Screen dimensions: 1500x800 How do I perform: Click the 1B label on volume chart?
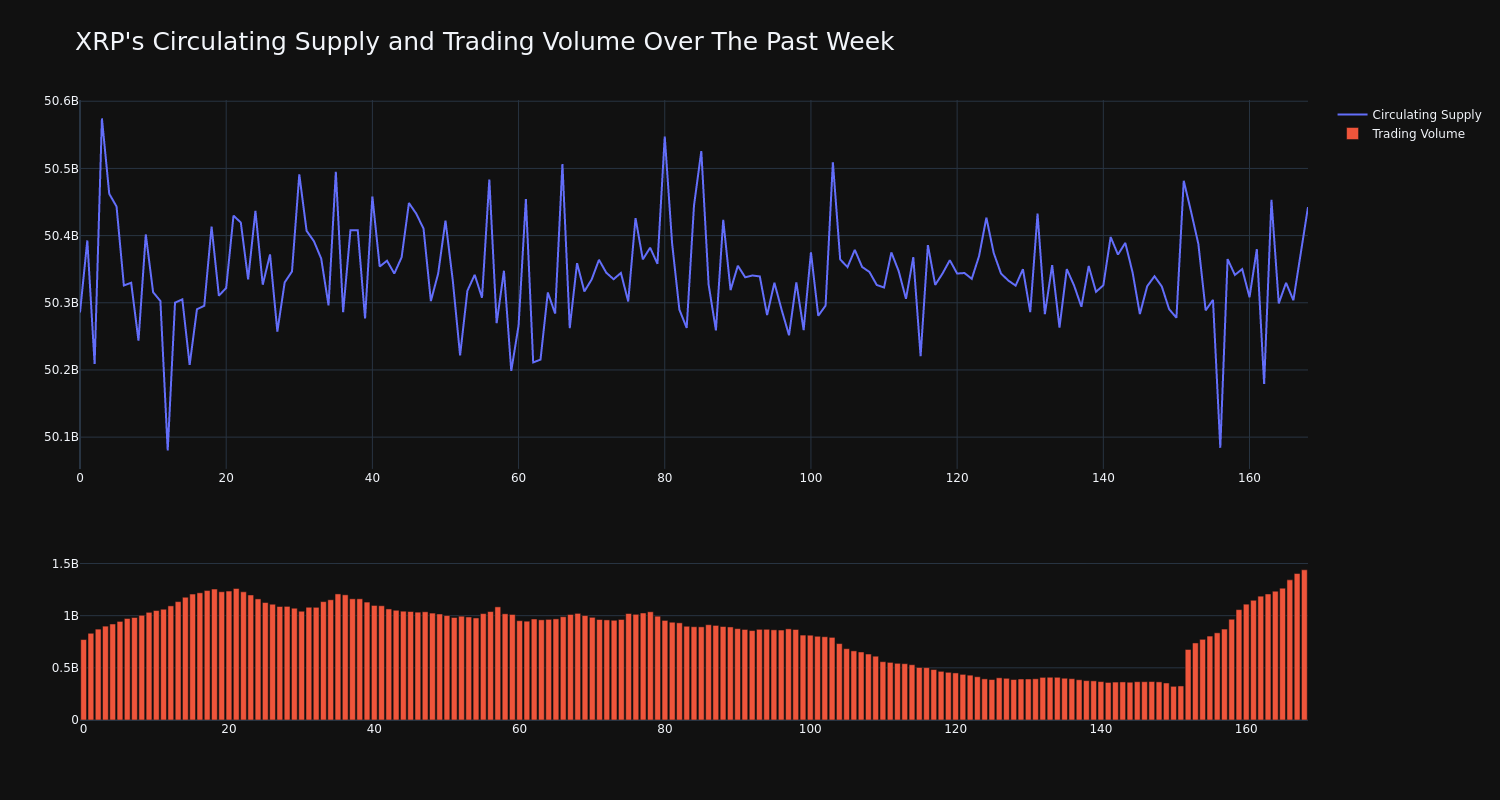[70, 616]
